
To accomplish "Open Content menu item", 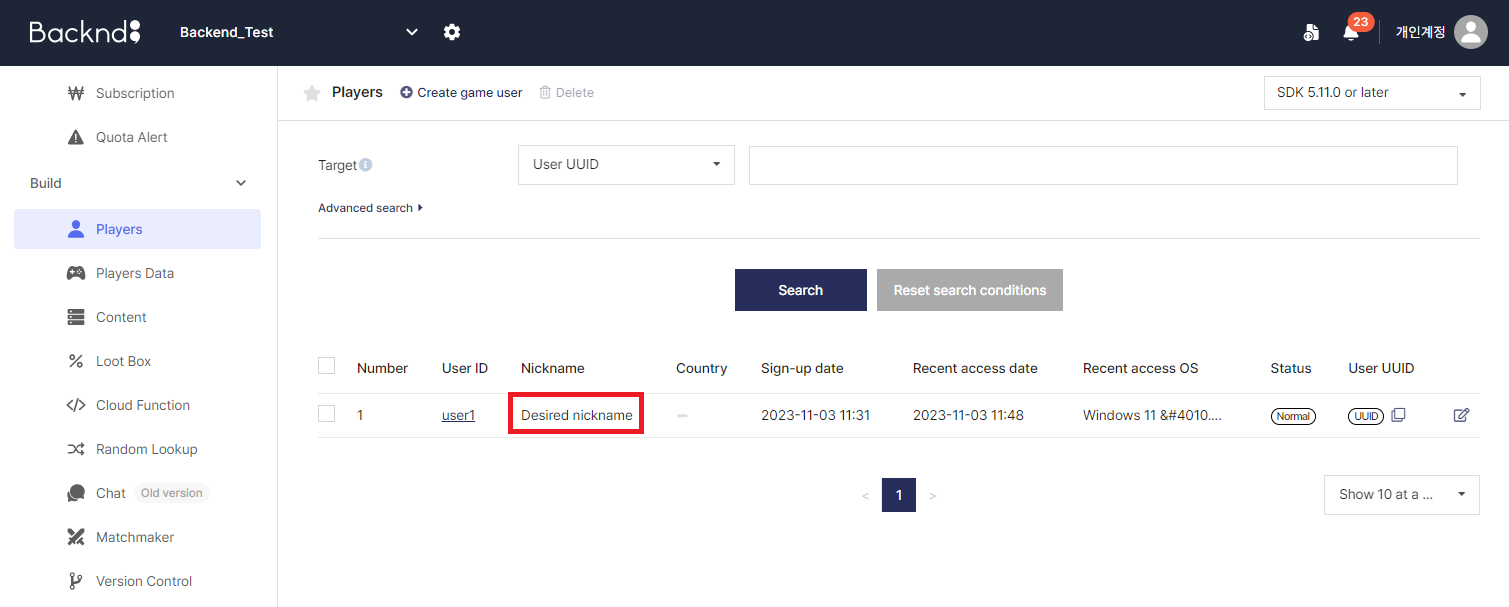I will [x=121, y=317].
